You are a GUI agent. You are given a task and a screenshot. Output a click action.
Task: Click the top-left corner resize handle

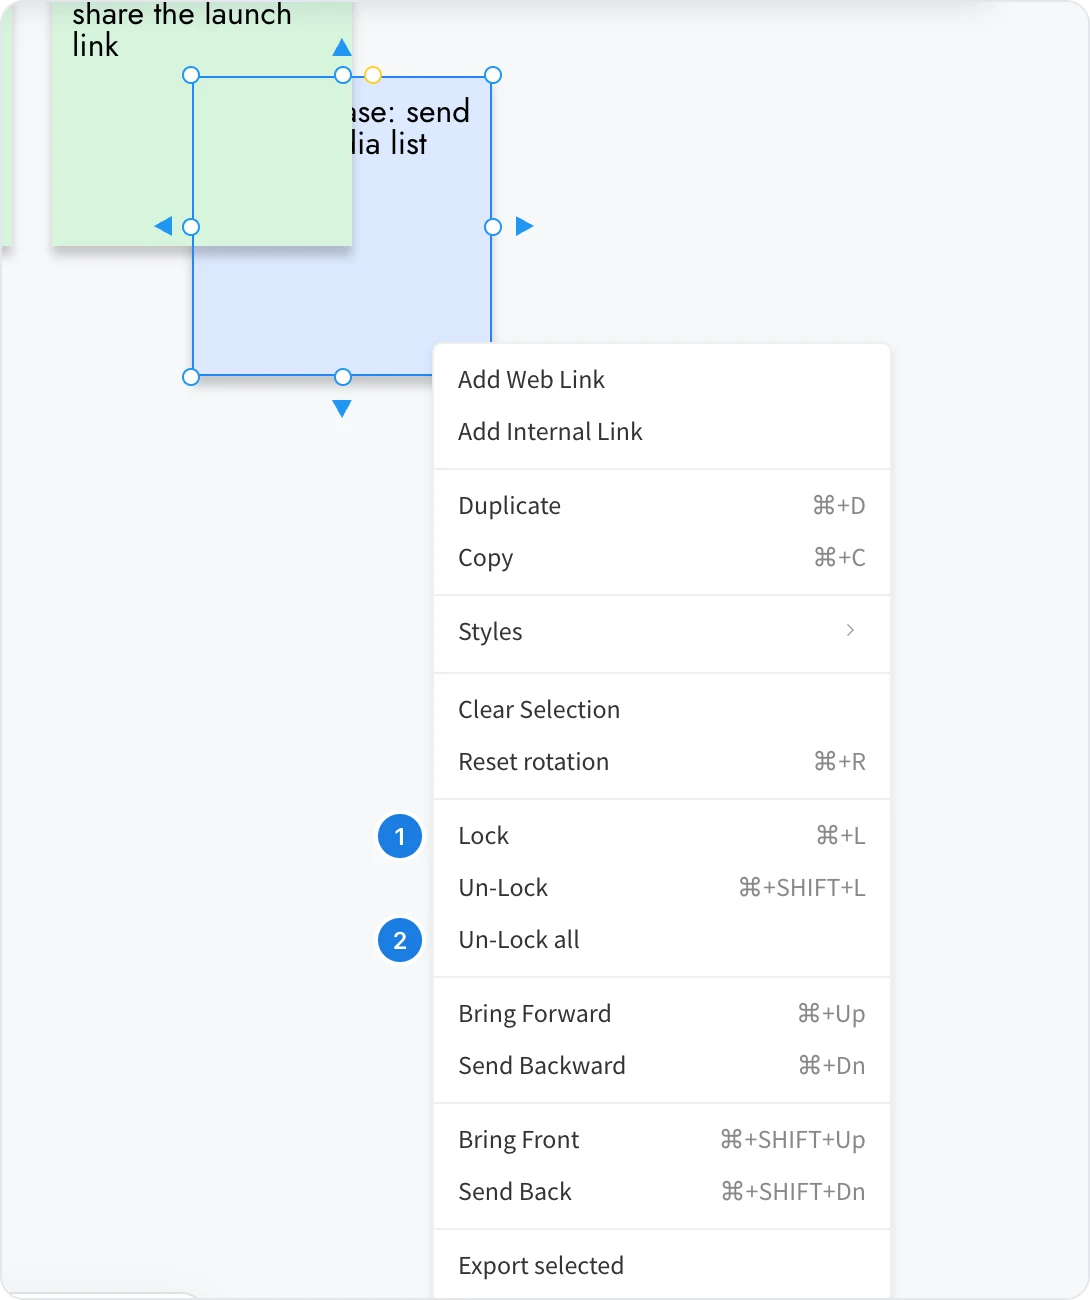pyautogui.click(x=191, y=75)
